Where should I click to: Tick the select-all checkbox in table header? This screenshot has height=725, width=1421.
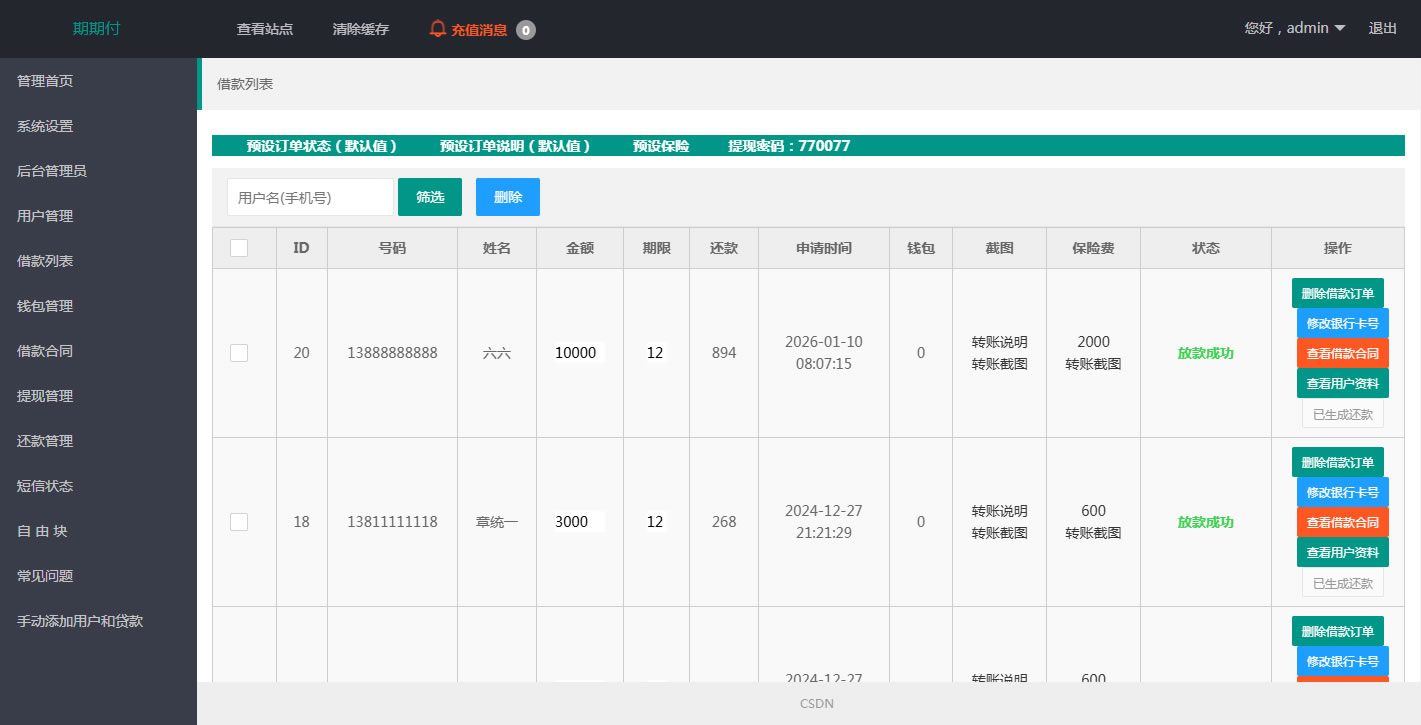tap(239, 248)
